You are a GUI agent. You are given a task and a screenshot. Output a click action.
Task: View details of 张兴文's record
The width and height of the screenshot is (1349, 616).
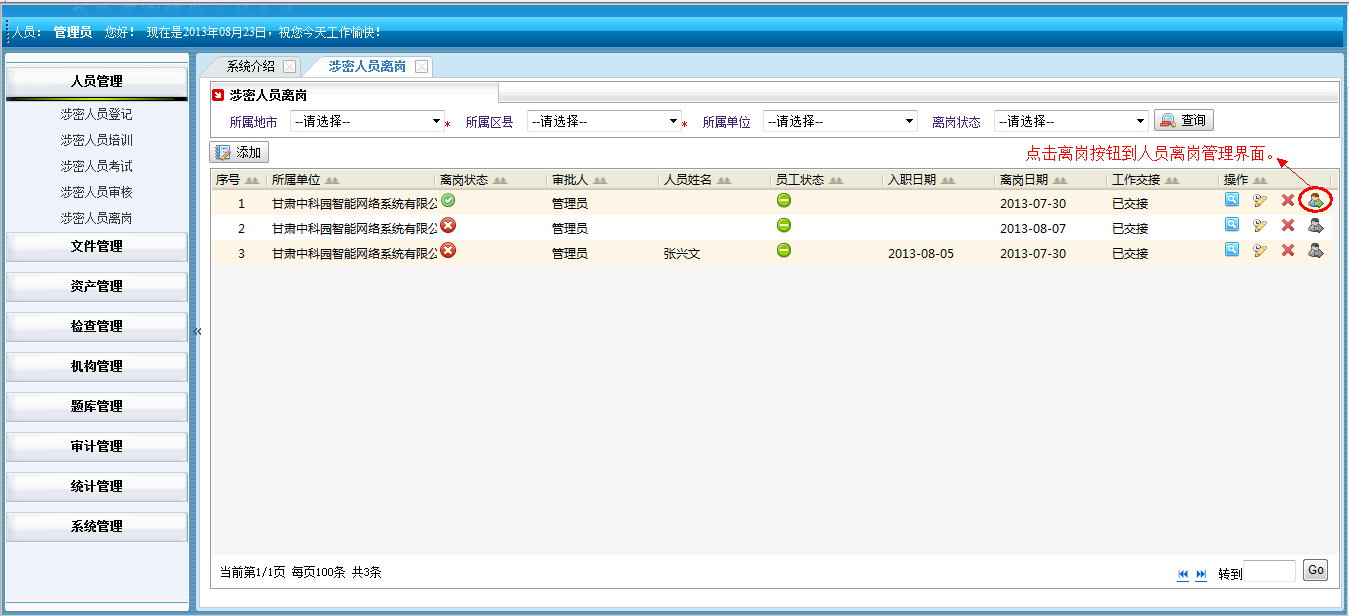[x=1232, y=250]
